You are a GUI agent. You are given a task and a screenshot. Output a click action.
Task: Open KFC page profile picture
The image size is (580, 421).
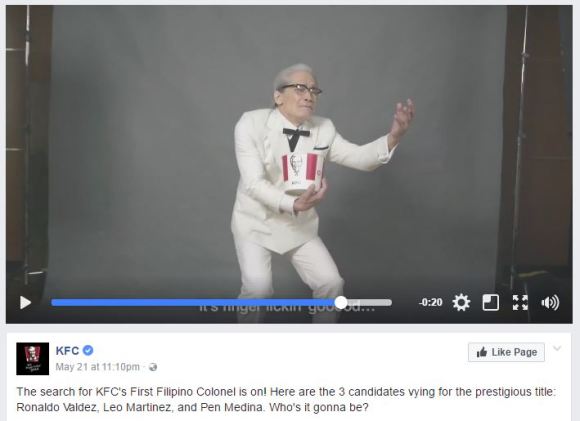[33, 358]
